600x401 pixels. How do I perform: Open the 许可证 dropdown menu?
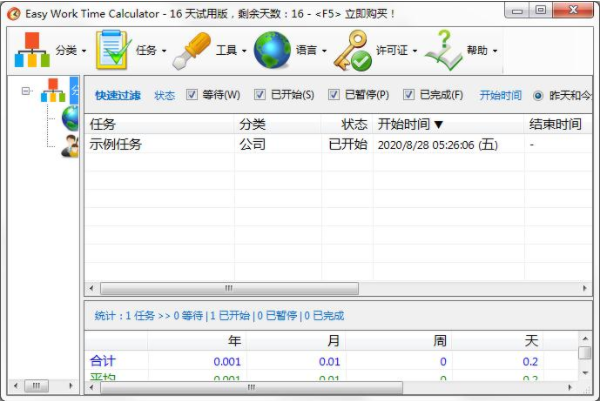(415, 51)
